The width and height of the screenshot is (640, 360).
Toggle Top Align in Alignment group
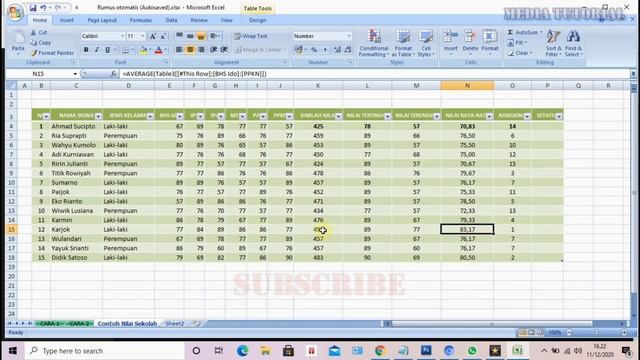pos(179,36)
